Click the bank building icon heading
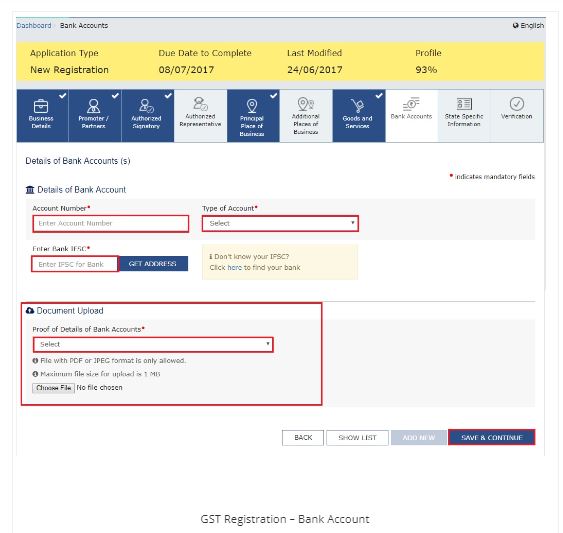Image resolution: width=563 pixels, height=533 pixels. pos(30,190)
